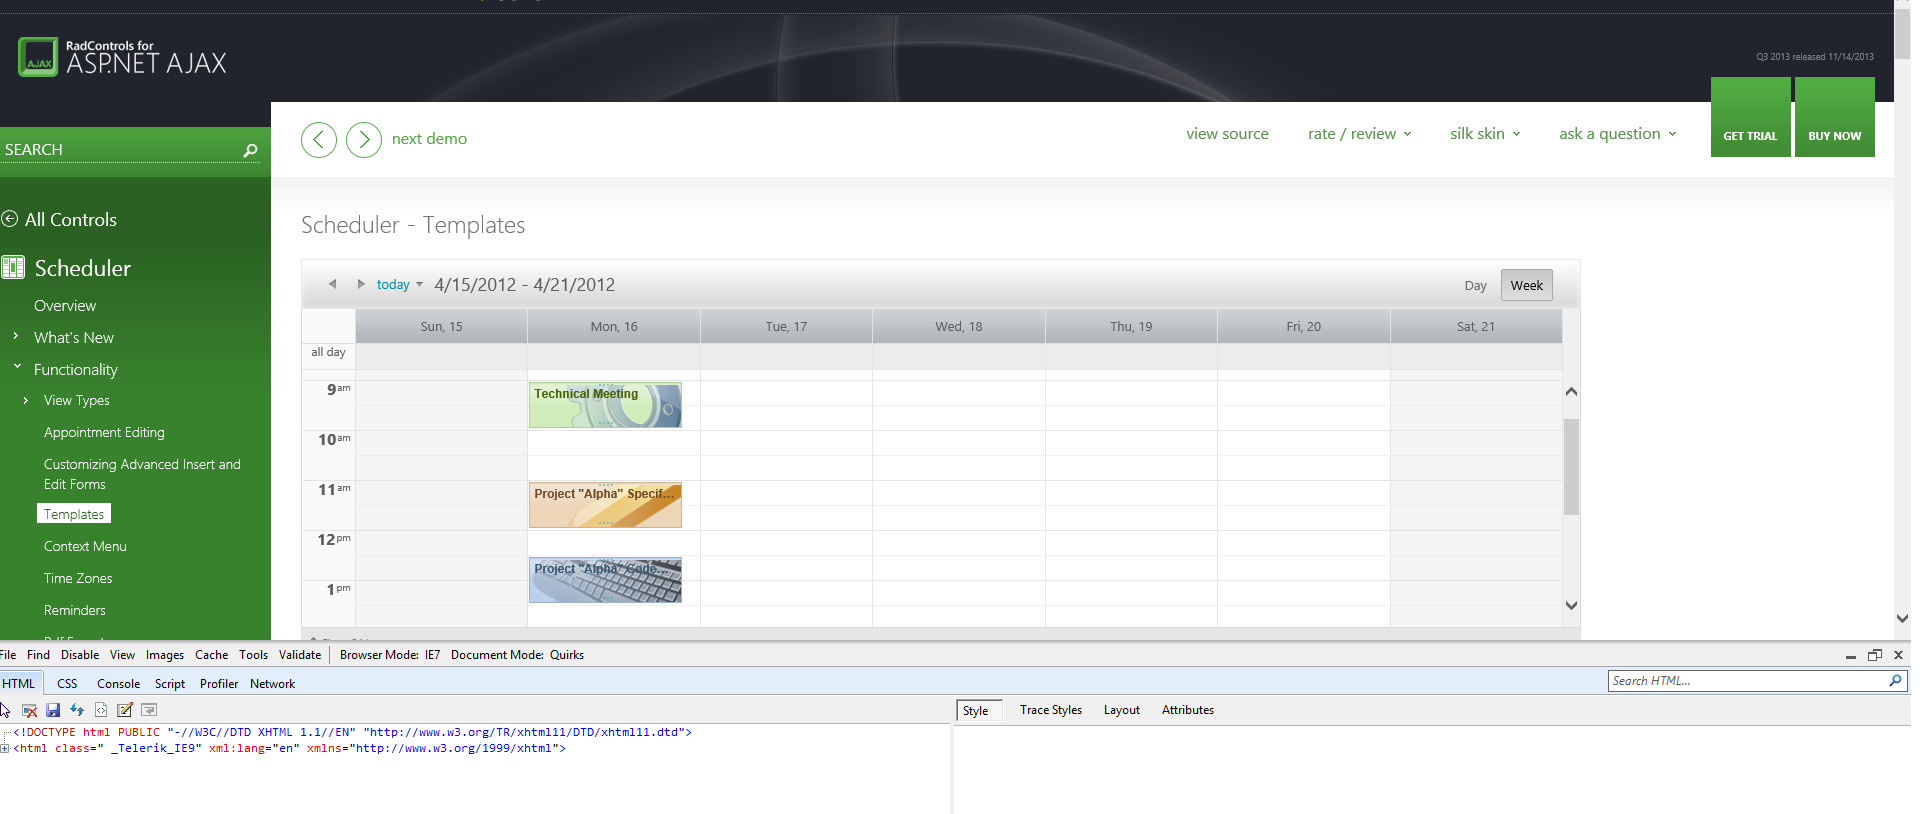Open the Time Zones sidebar link
This screenshot has height=814, width=1928.
[78, 579]
